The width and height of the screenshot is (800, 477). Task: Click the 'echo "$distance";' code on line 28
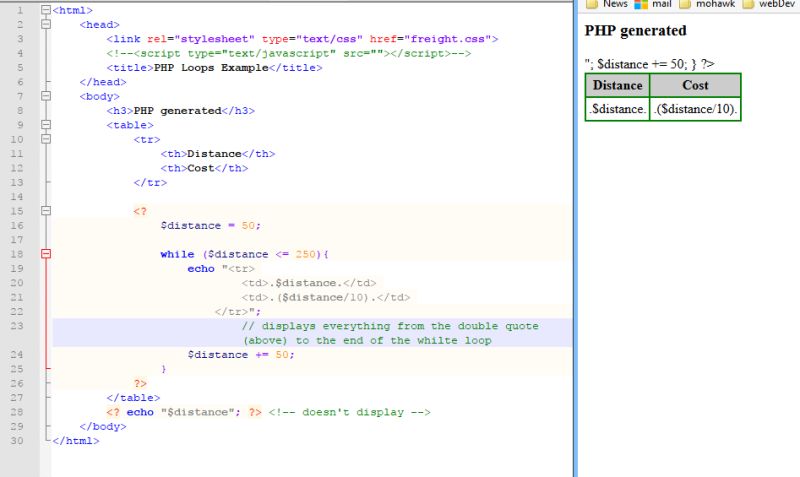[x=184, y=412]
